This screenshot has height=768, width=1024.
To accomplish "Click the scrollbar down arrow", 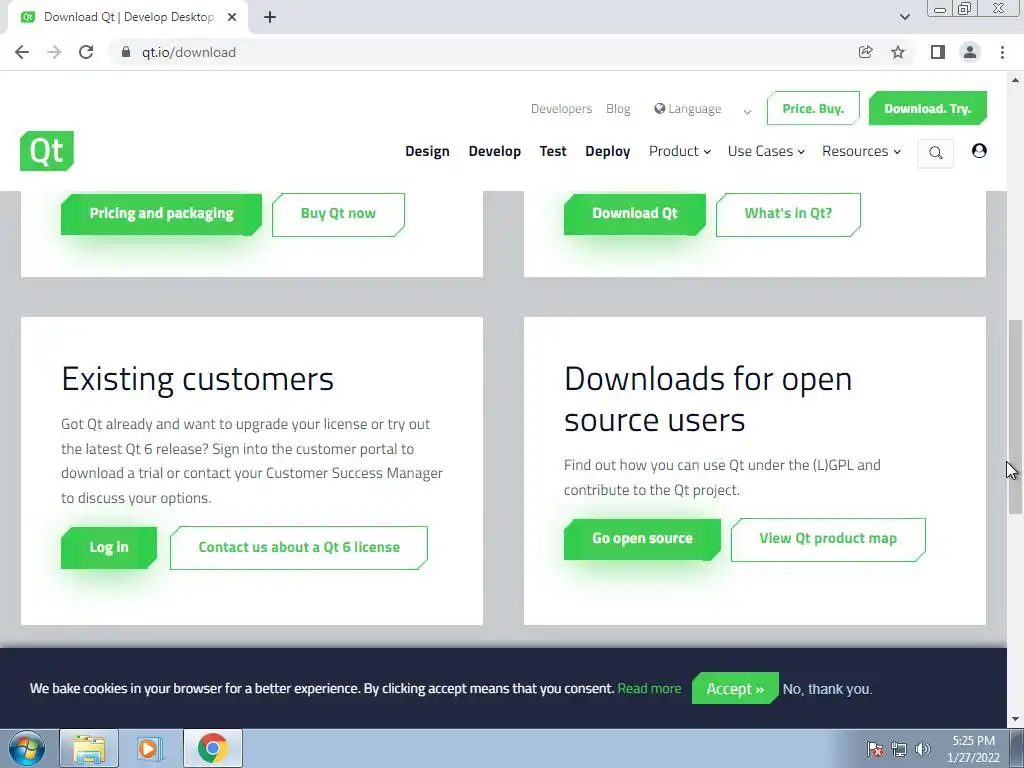I will pos(1015,720).
